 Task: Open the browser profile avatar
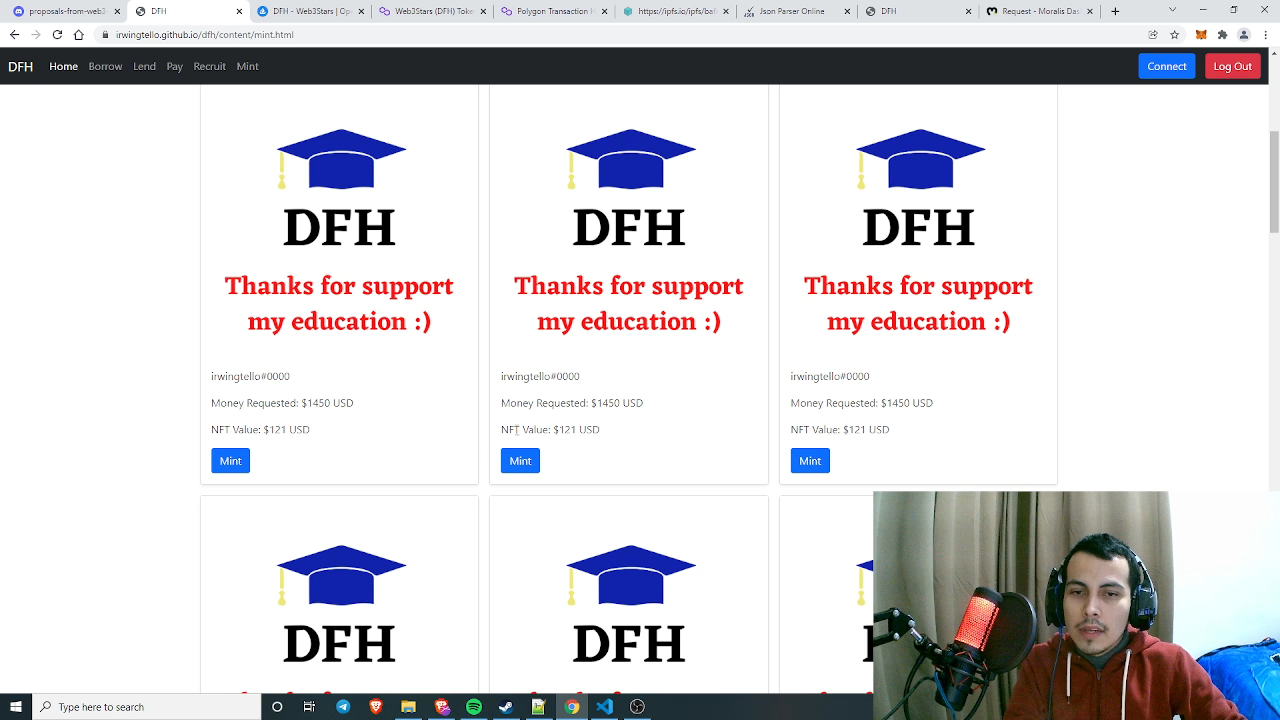[x=1244, y=34]
